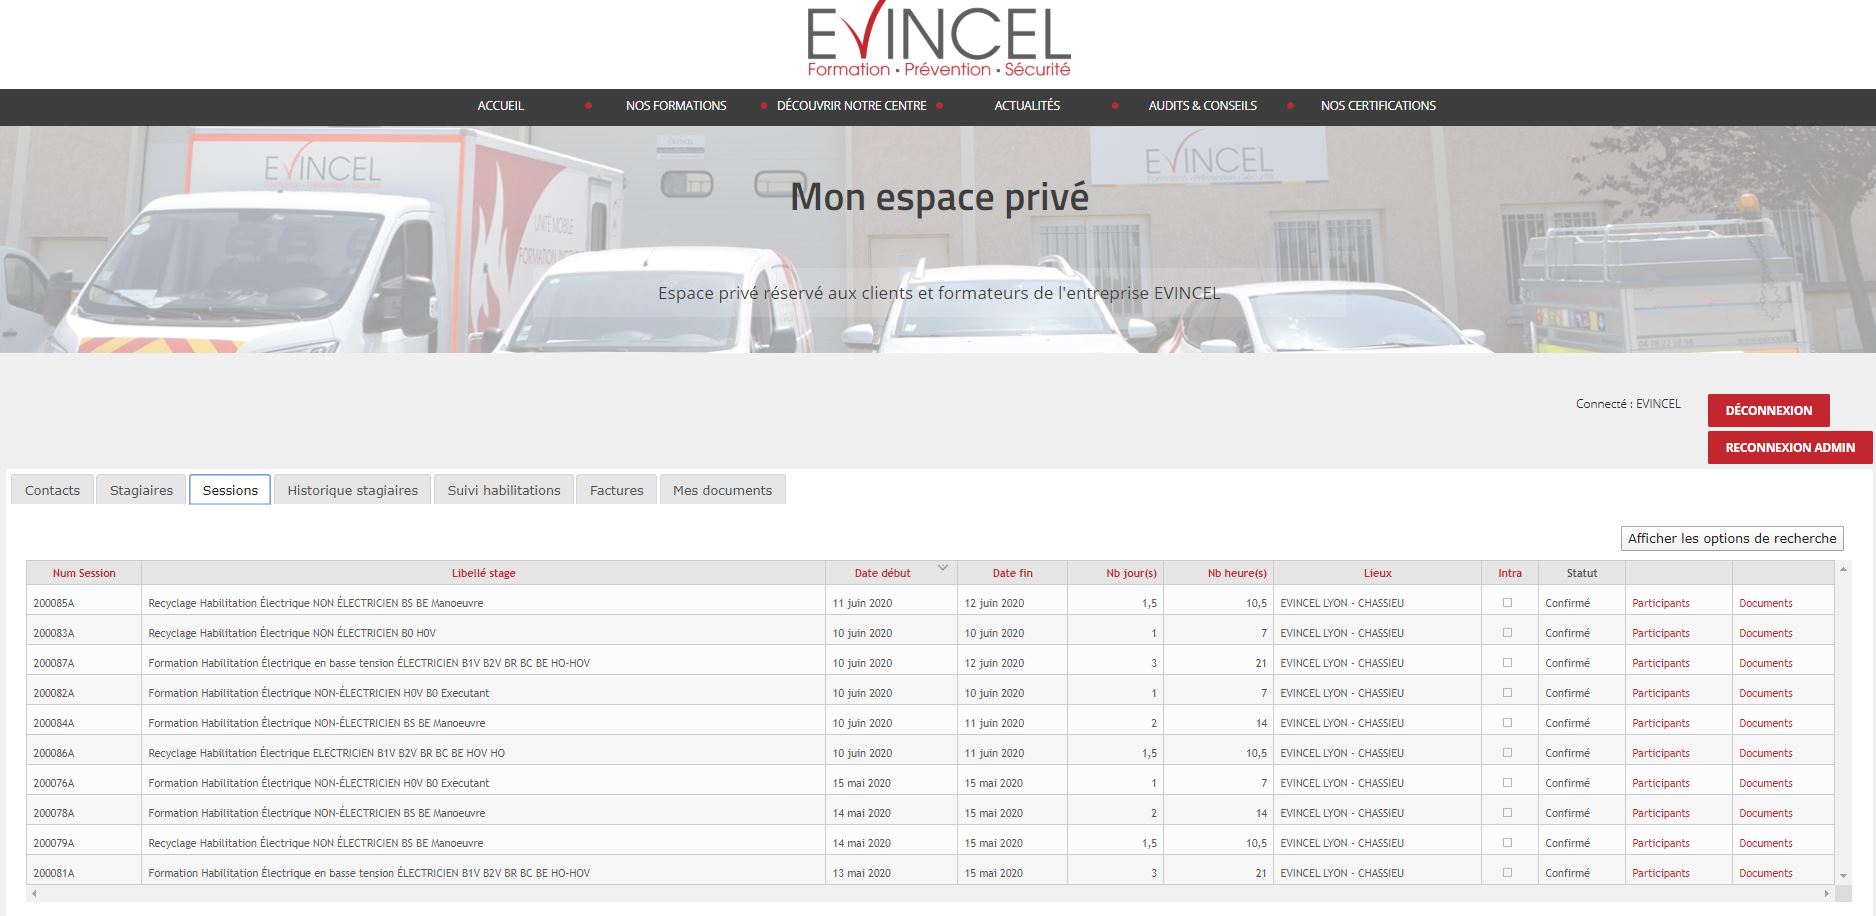Click 'Connecté : EVINCEL' status text
The image size is (1876, 916).
[1628, 404]
